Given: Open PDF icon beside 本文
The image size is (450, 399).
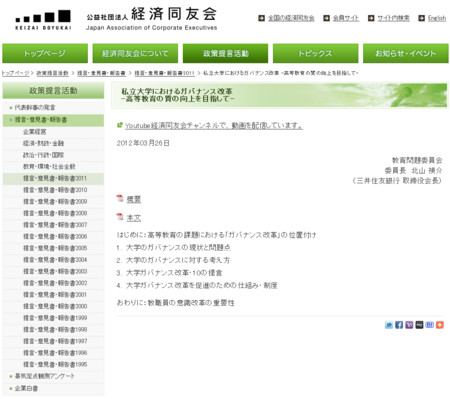Looking at the screenshot, I should pyautogui.click(x=120, y=217).
